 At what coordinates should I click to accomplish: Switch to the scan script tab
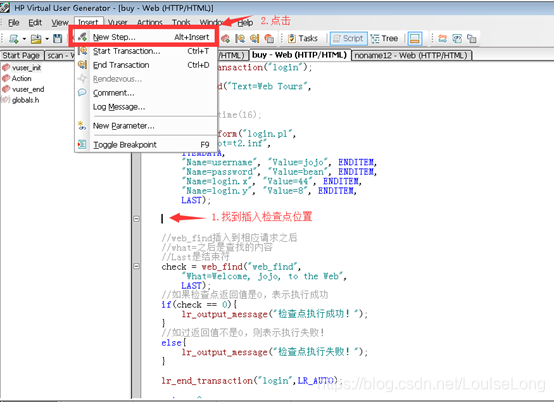click(x=60, y=55)
